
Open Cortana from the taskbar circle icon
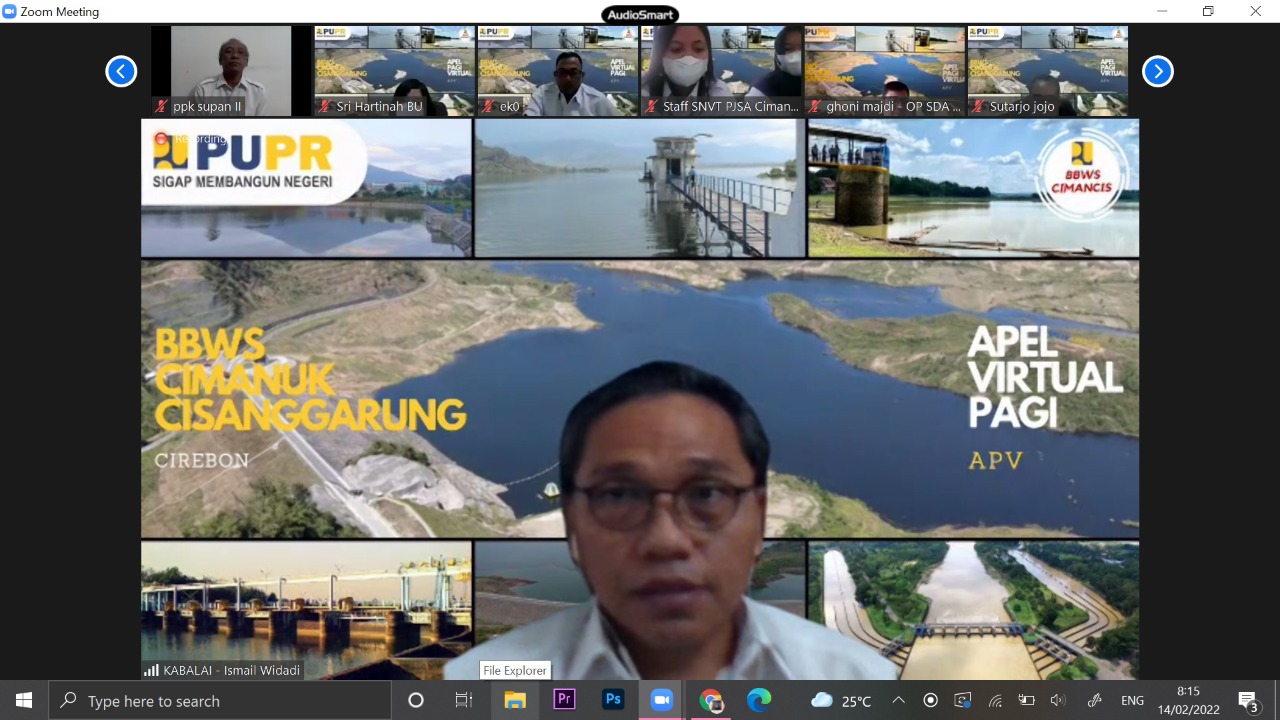tap(416, 700)
